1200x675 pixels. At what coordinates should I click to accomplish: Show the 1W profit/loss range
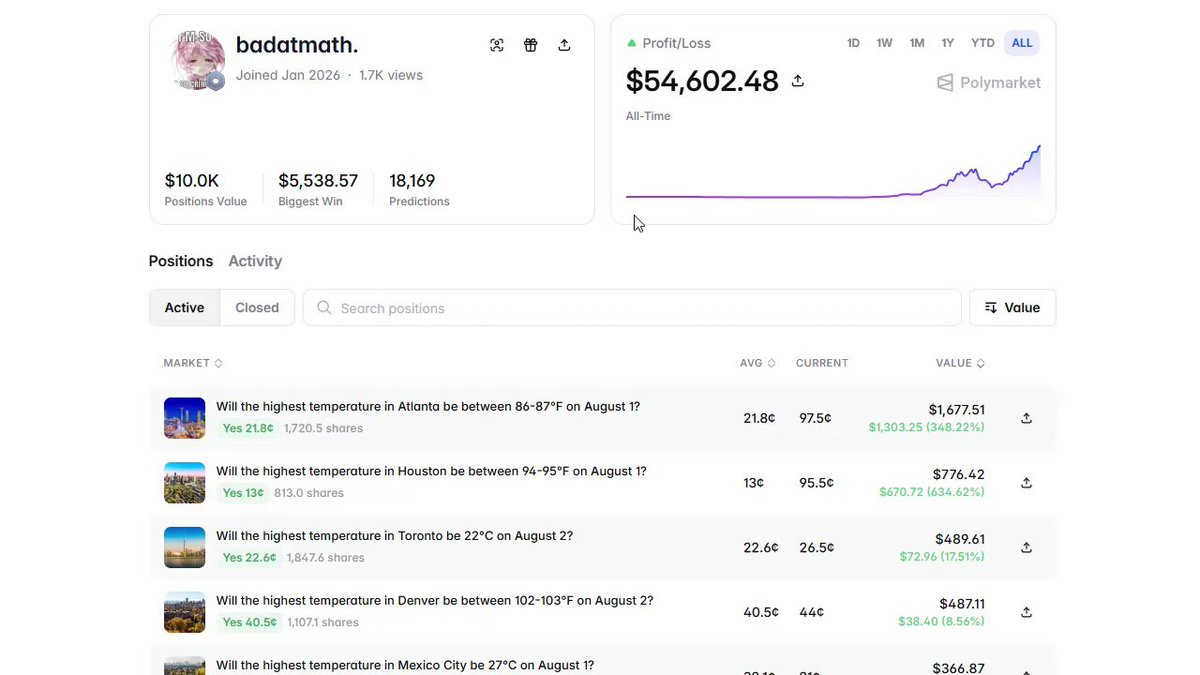pos(885,43)
